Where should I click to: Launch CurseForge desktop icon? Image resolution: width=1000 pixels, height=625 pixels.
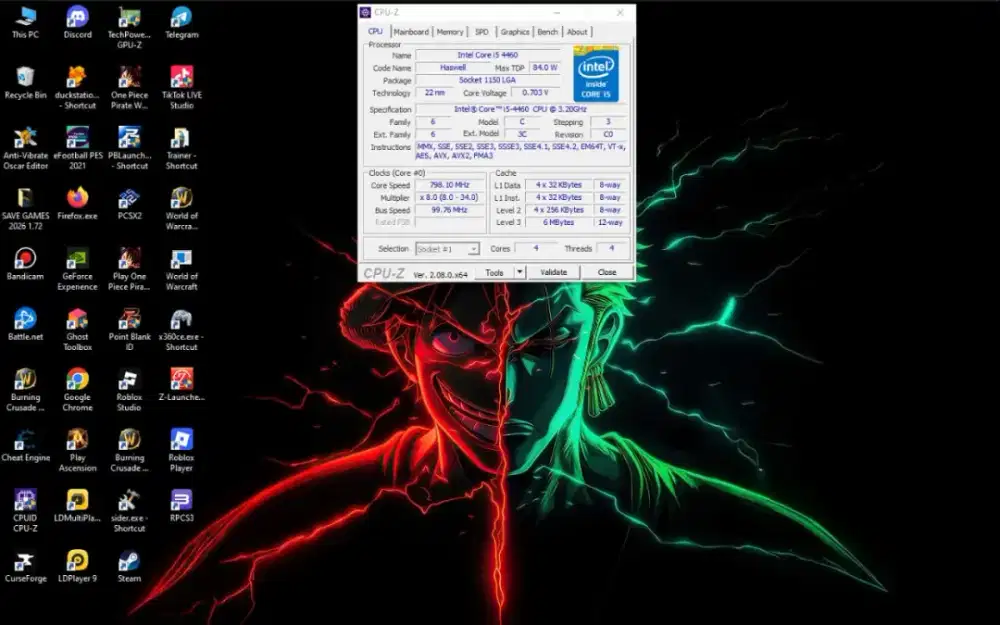click(x=25, y=566)
